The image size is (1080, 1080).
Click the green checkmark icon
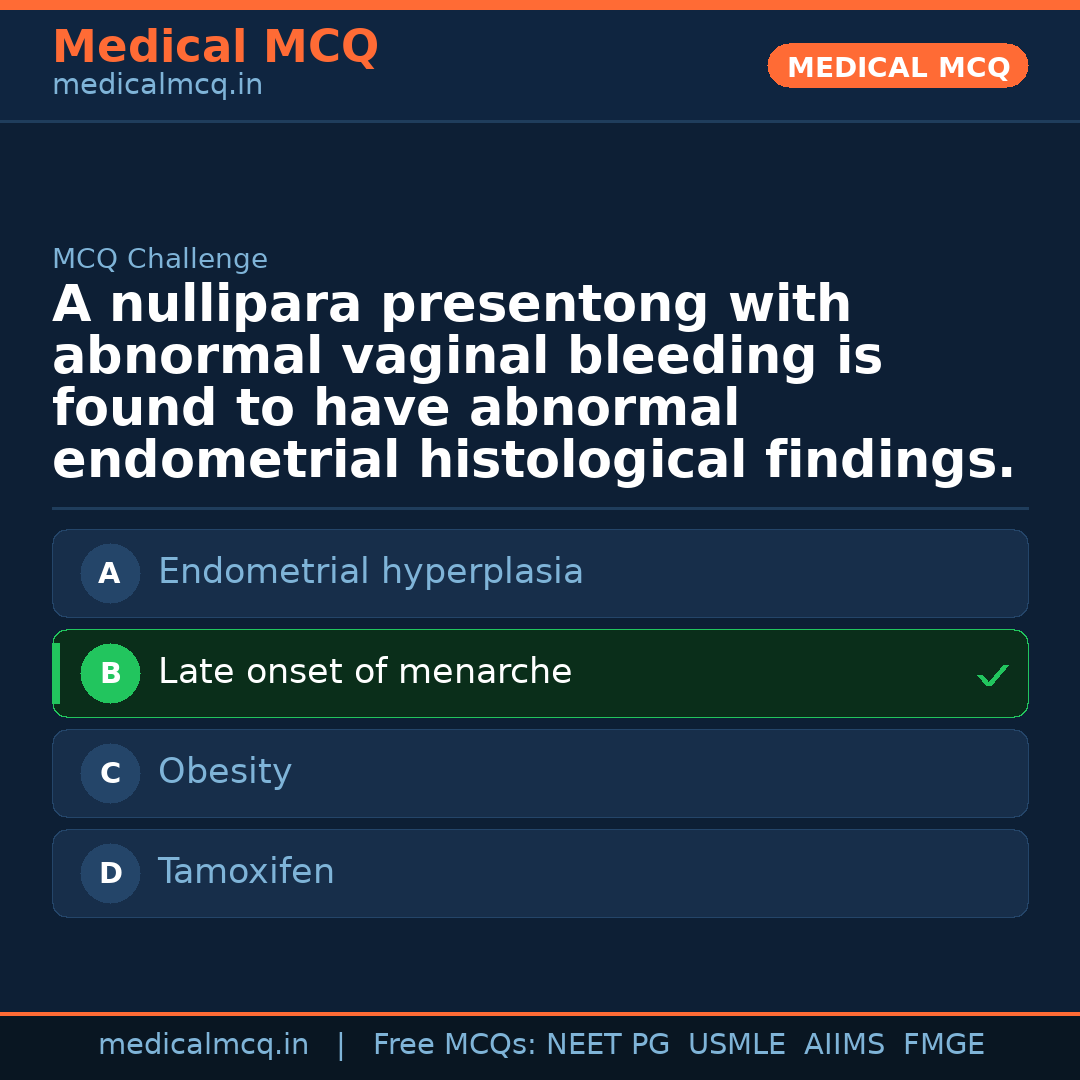click(x=992, y=676)
